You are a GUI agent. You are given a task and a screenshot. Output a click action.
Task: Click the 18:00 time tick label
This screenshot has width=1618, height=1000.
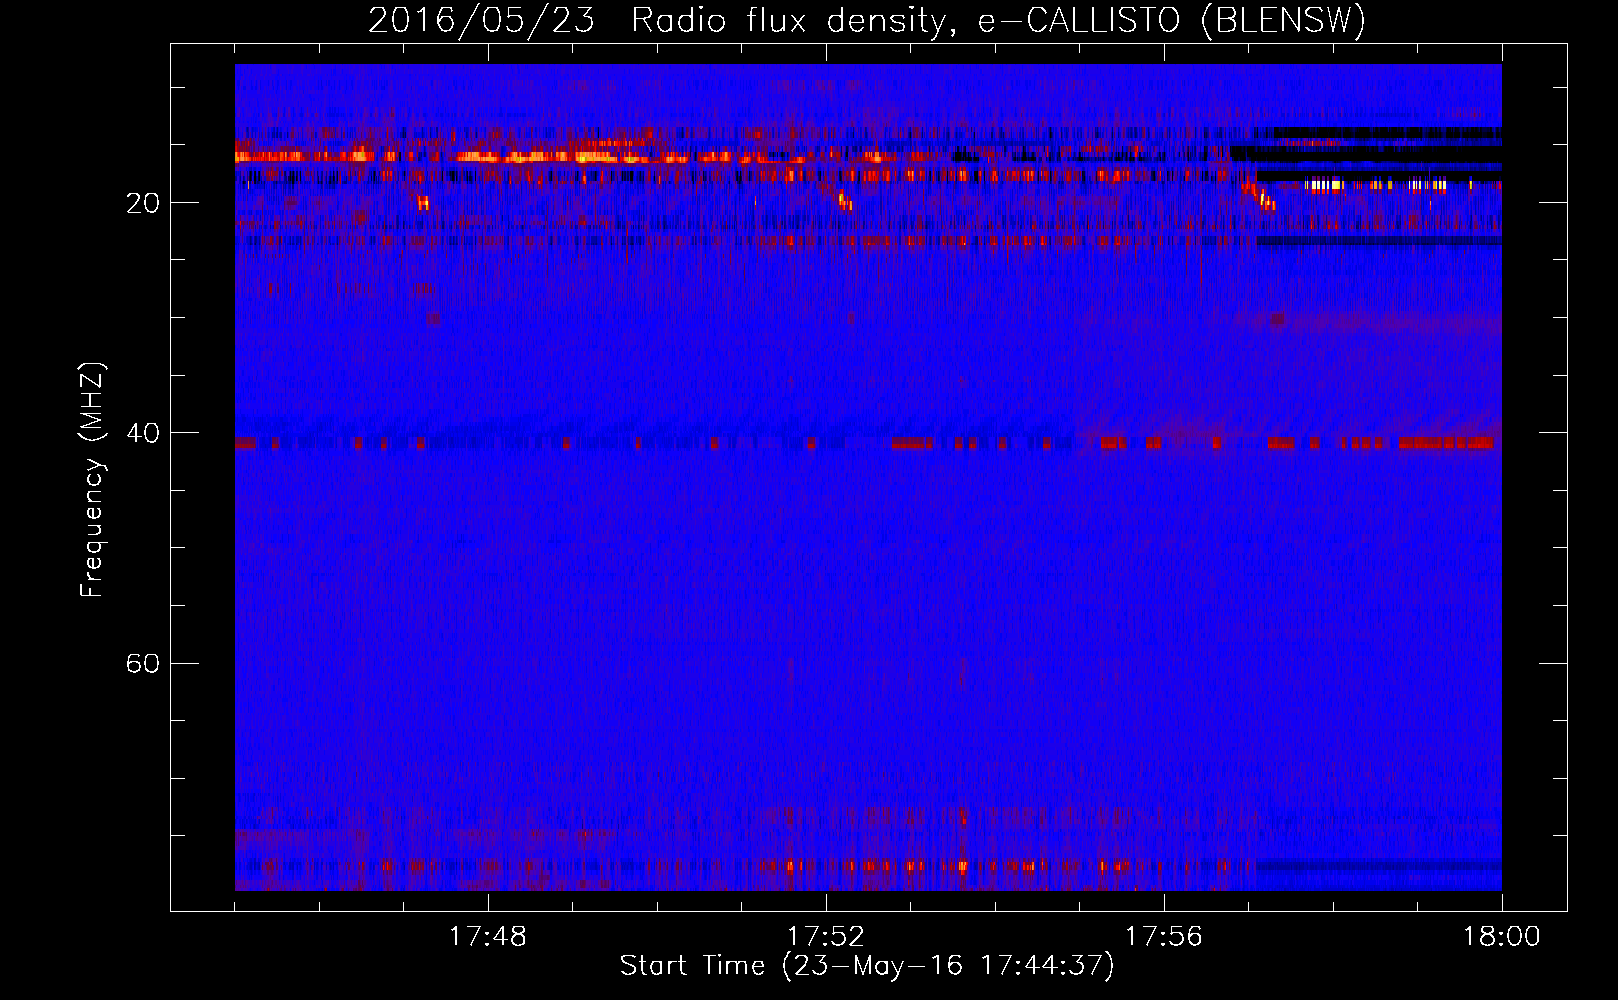tap(1501, 937)
